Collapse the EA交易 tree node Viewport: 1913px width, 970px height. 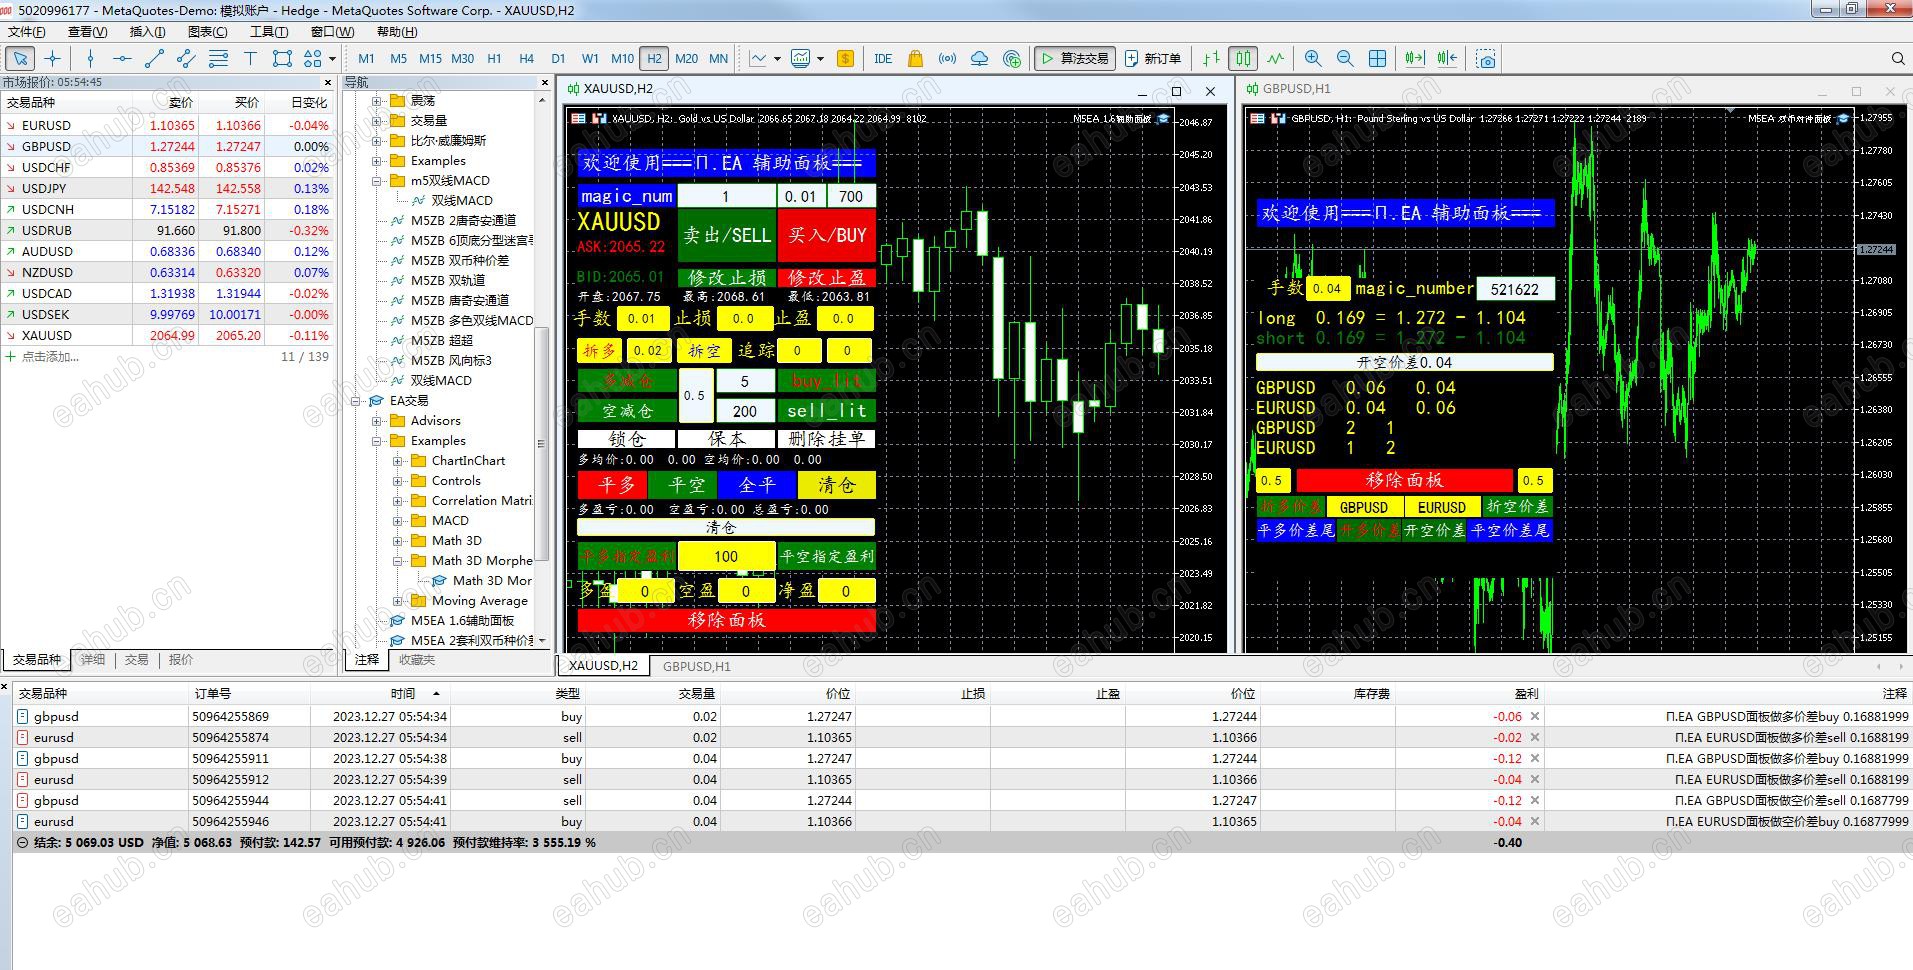(x=356, y=401)
